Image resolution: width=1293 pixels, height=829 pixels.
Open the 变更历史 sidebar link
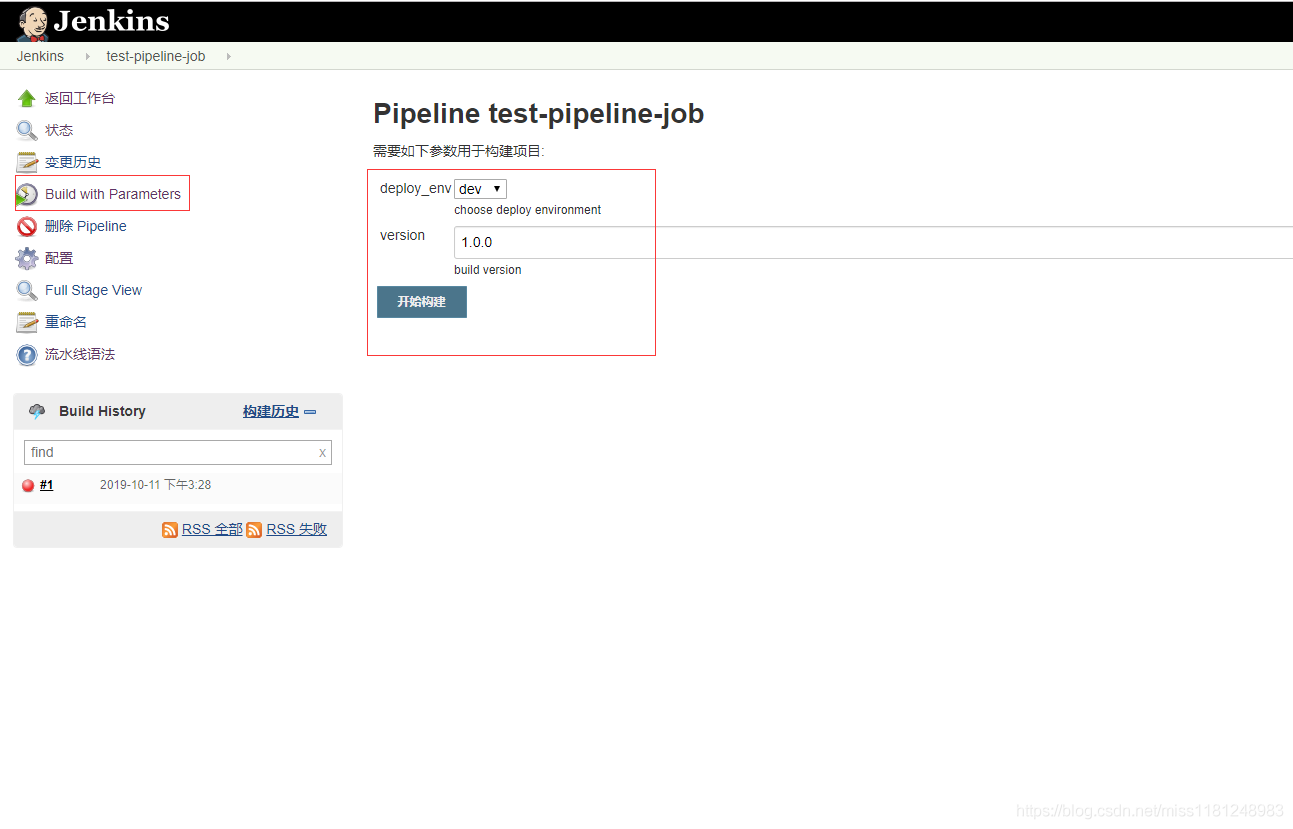click(x=73, y=162)
